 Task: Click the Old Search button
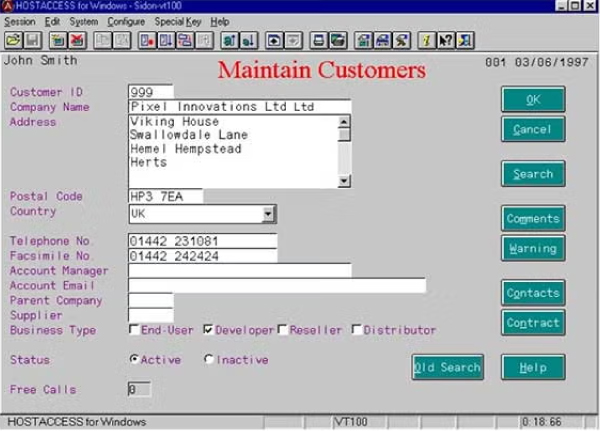pyautogui.click(x=447, y=367)
